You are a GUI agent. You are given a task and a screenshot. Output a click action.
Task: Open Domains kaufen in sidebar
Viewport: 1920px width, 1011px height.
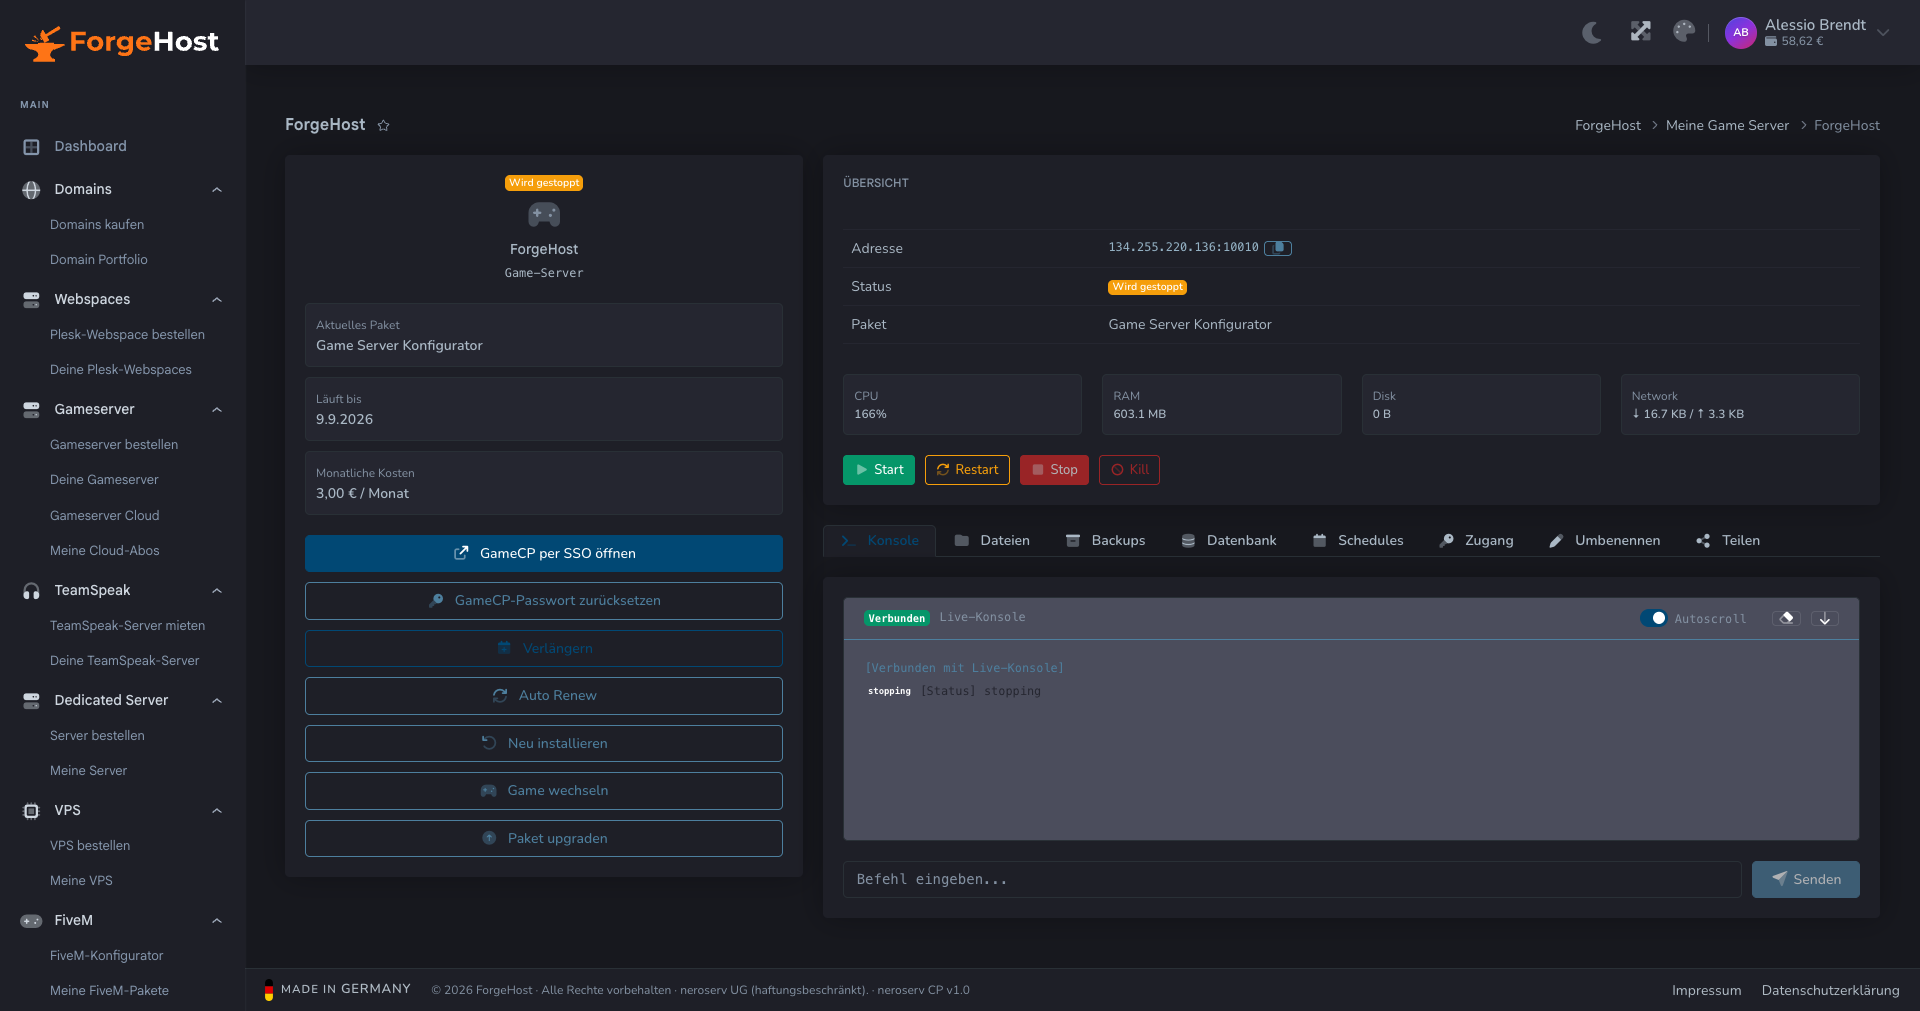[x=97, y=225]
